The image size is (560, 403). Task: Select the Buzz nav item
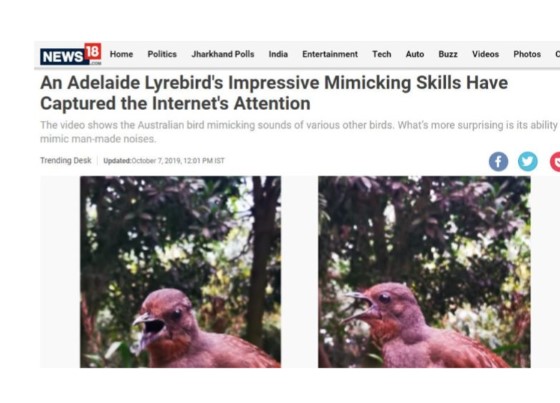click(448, 54)
